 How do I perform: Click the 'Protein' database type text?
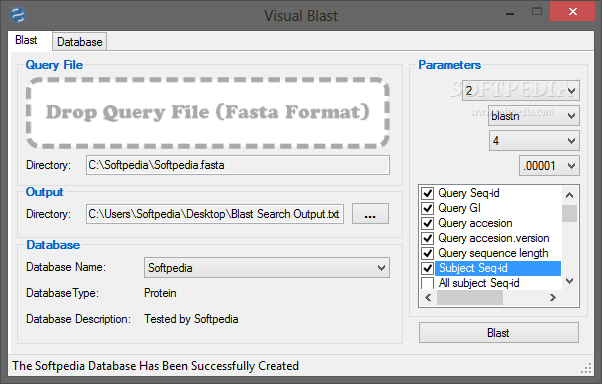click(x=160, y=293)
